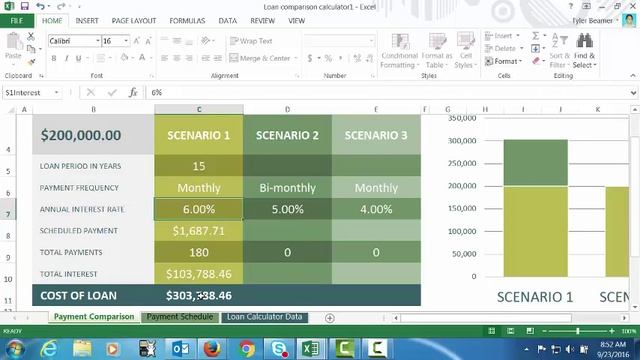Image resolution: width=640 pixels, height=360 pixels.
Task: Toggle Underline formatting
Action: [78, 58]
